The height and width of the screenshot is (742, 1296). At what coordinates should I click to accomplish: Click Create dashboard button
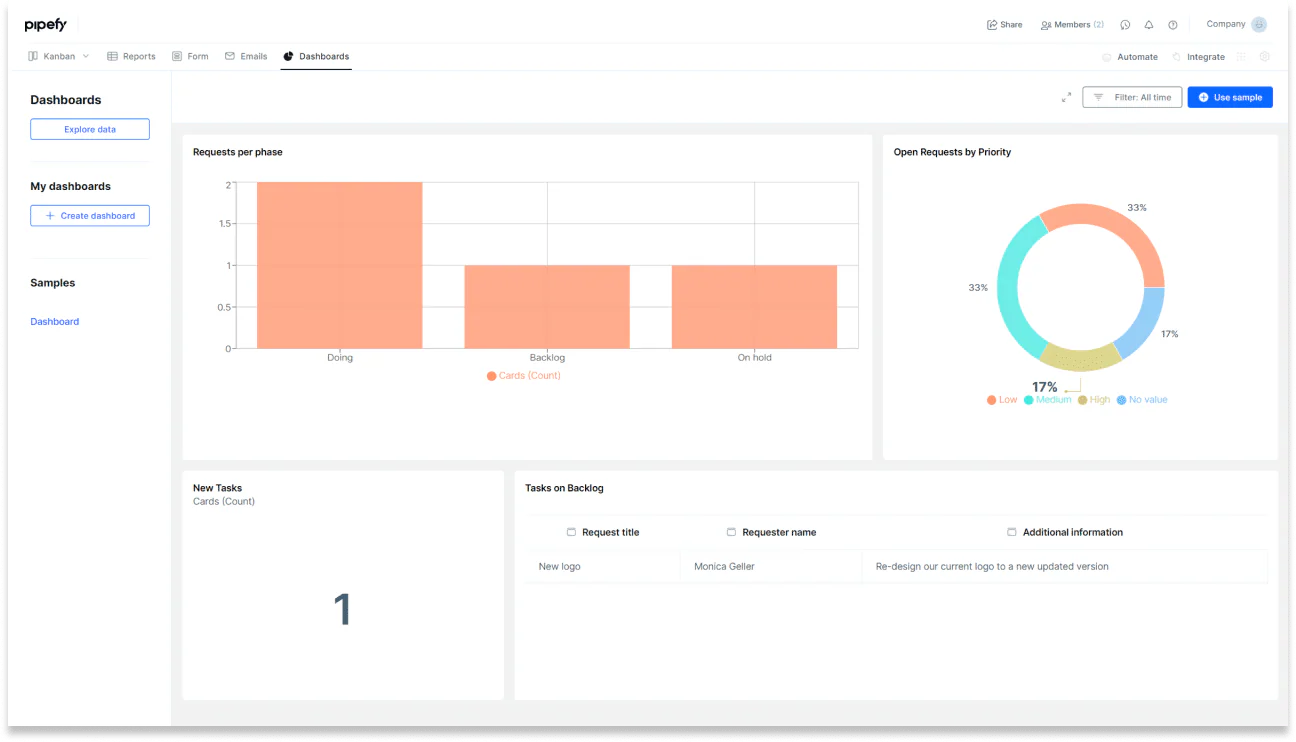tap(90, 216)
